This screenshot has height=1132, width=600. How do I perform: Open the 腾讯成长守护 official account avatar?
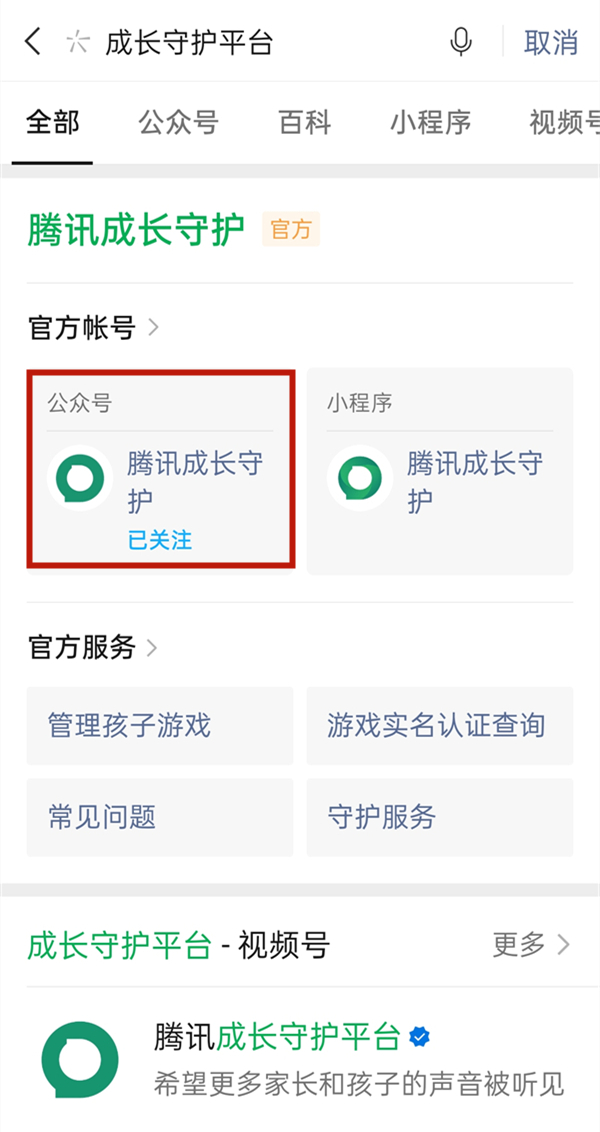point(79,478)
